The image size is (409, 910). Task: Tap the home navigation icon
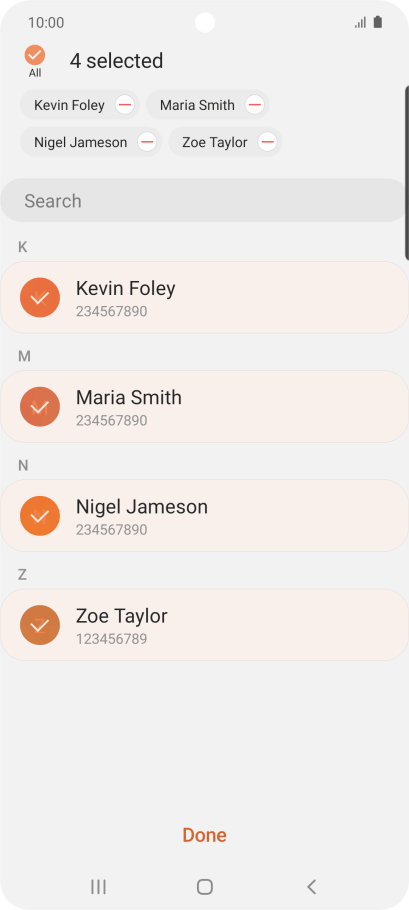click(205, 886)
